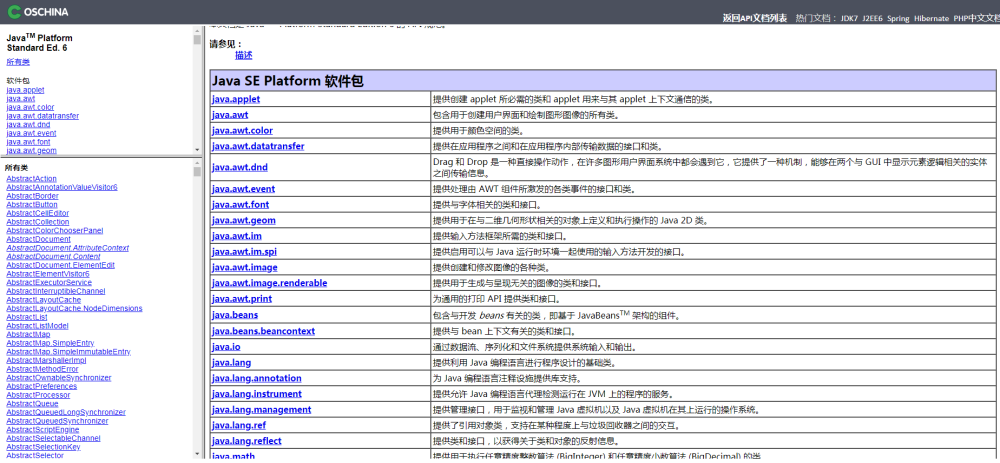The height and width of the screenshot is (463, 1000).
Task: Open java.beans.beancontext package in the table
Action: [x=263, y=332]
